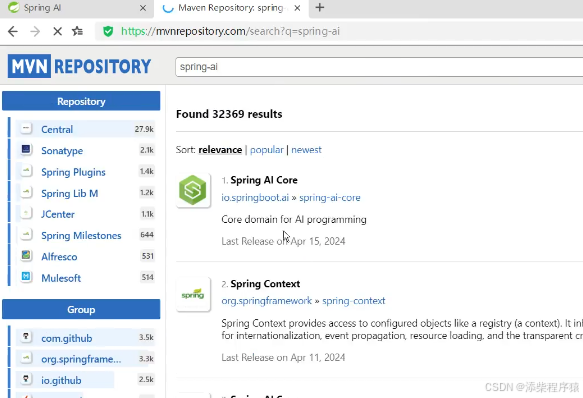Click the green security shield icon
Image resolution: width=583 pixels, height=398 pixels.
click(108, 31)
